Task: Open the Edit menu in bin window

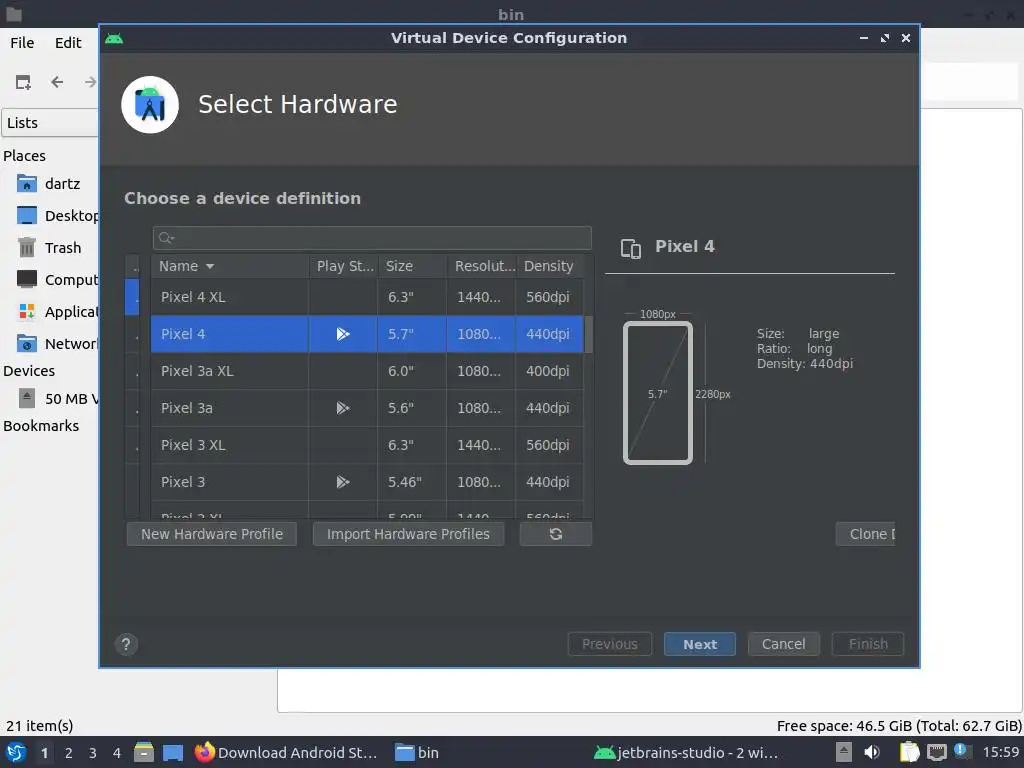Action: [x=68, y=43]
